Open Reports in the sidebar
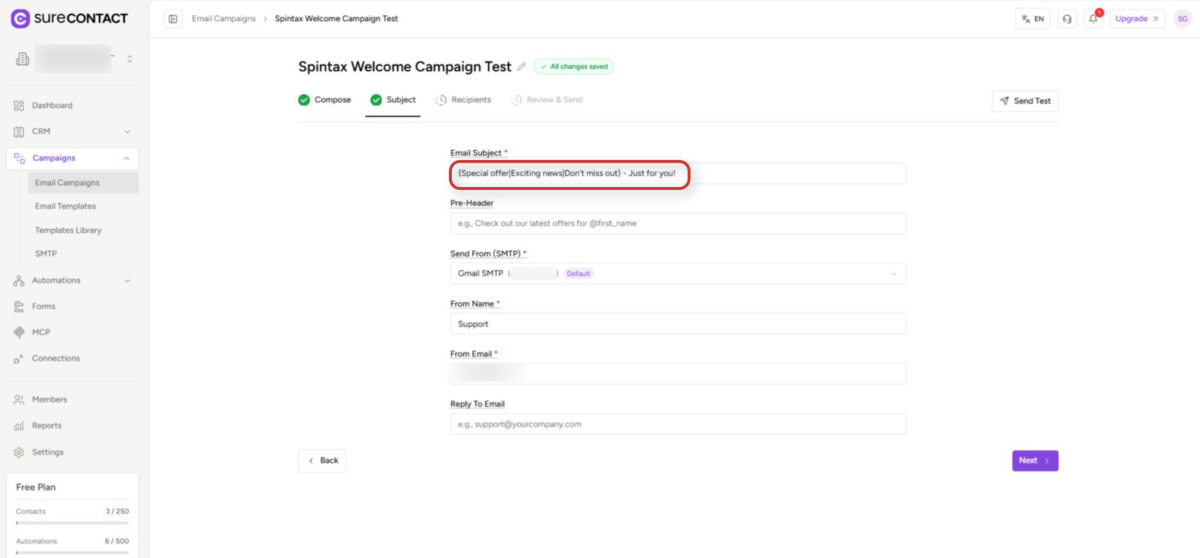Viewport: 1200px width, 558px height. point(47,425)
